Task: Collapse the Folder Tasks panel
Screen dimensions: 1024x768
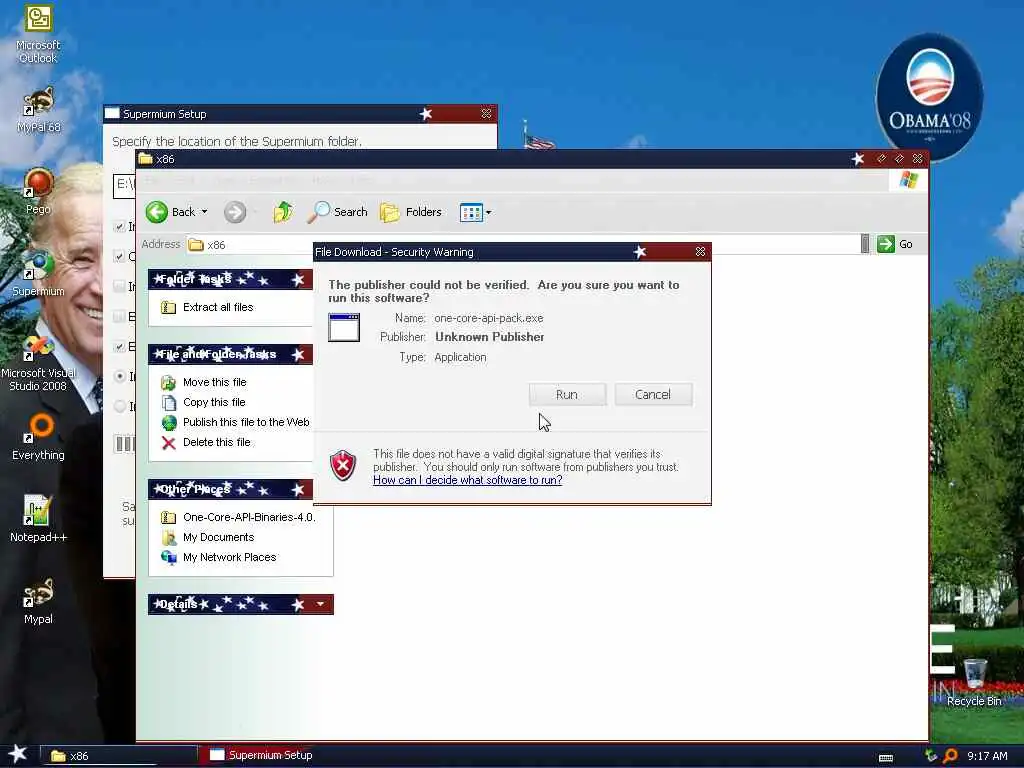Action: (x=298, y=280)
